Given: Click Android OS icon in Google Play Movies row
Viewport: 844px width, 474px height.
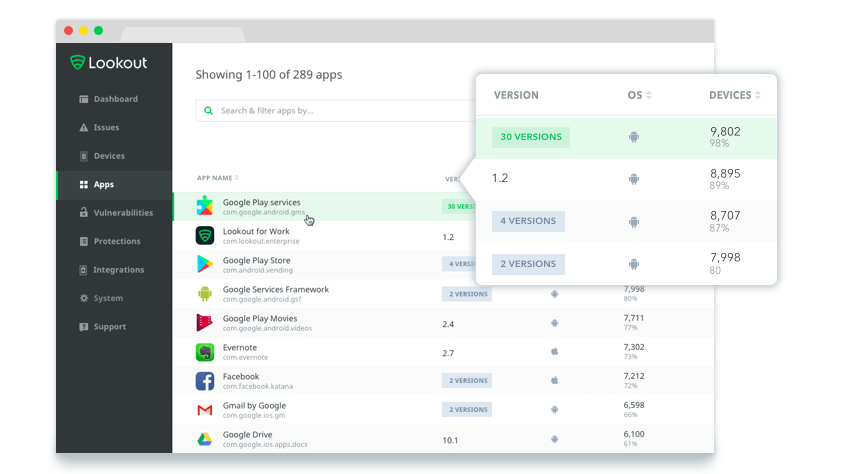Looking at the screenshot, I should (x=554, y=323).
